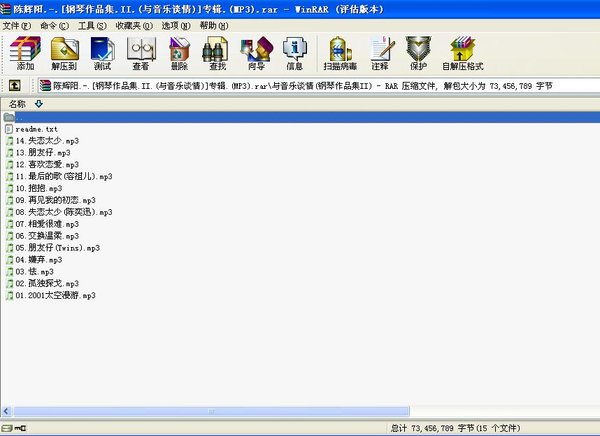The image size is (600, 436).
Task: Select 11.最后的歌(容祖儿).mp3
Action: pos(64,176)
